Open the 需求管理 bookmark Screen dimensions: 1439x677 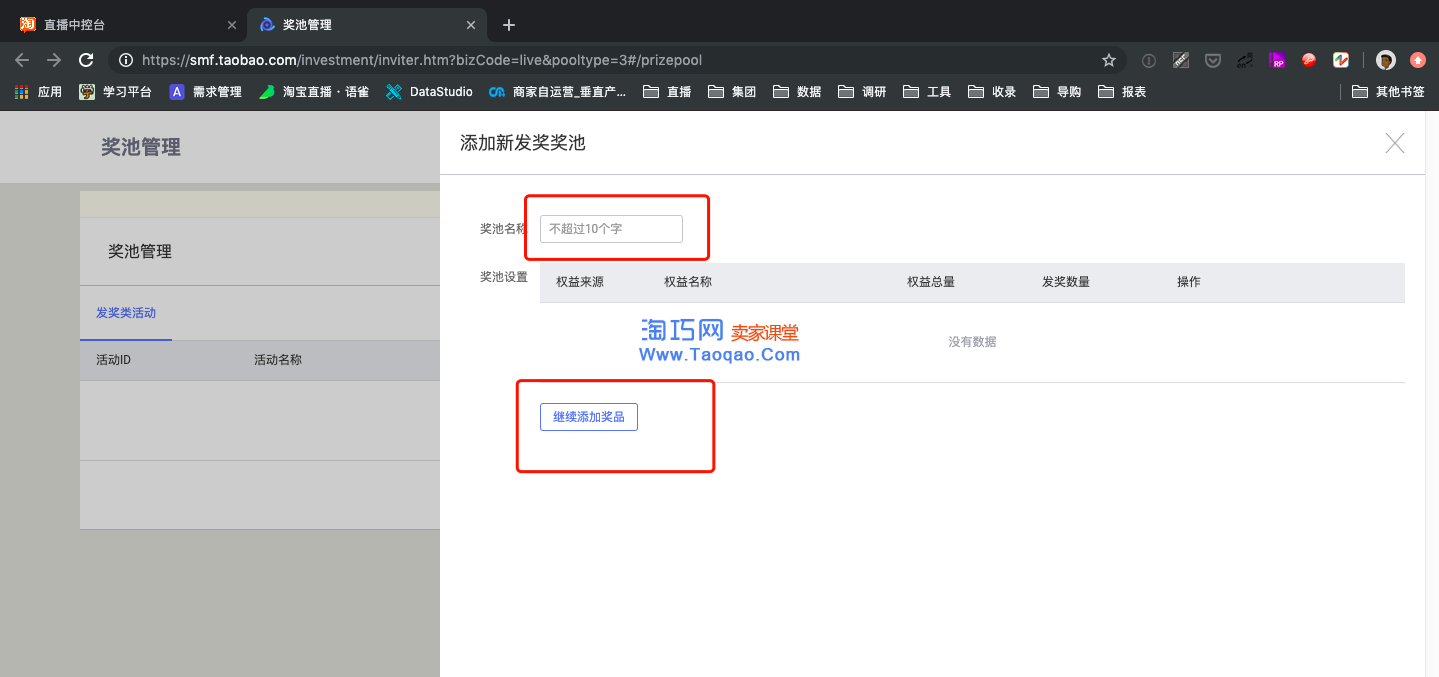(x=205, y=92)
